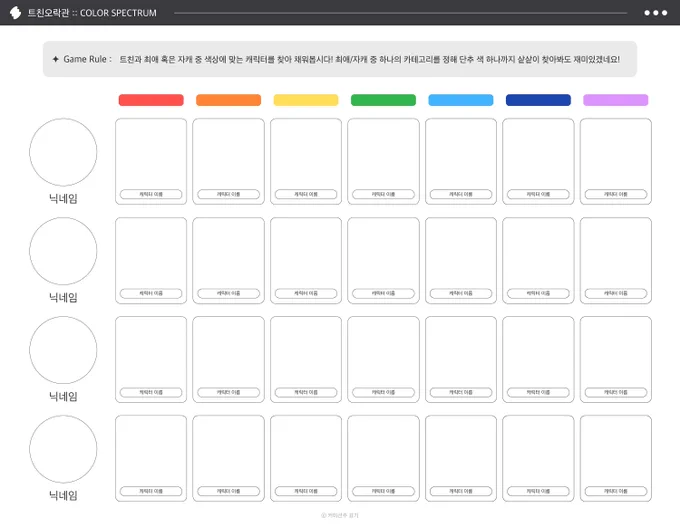
Task: Select the dark navy blue color swatch
Action: [538, 100]
